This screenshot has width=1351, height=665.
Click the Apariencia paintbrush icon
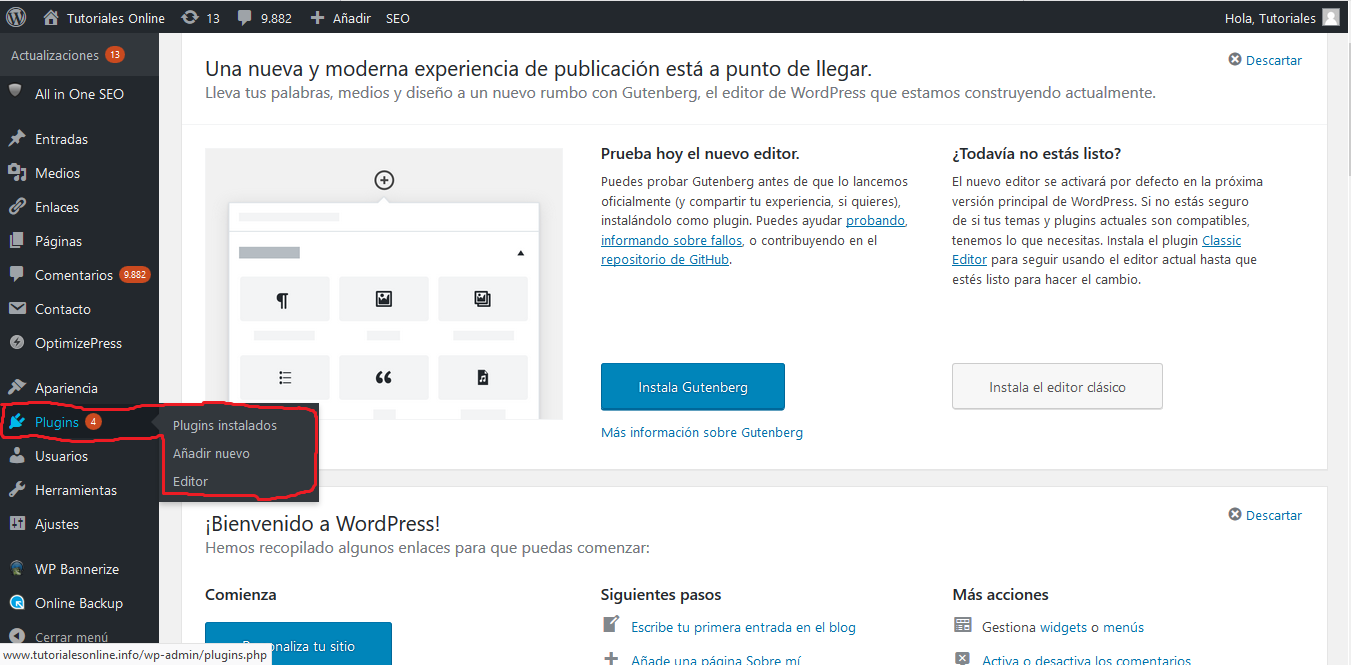point(17,388)
